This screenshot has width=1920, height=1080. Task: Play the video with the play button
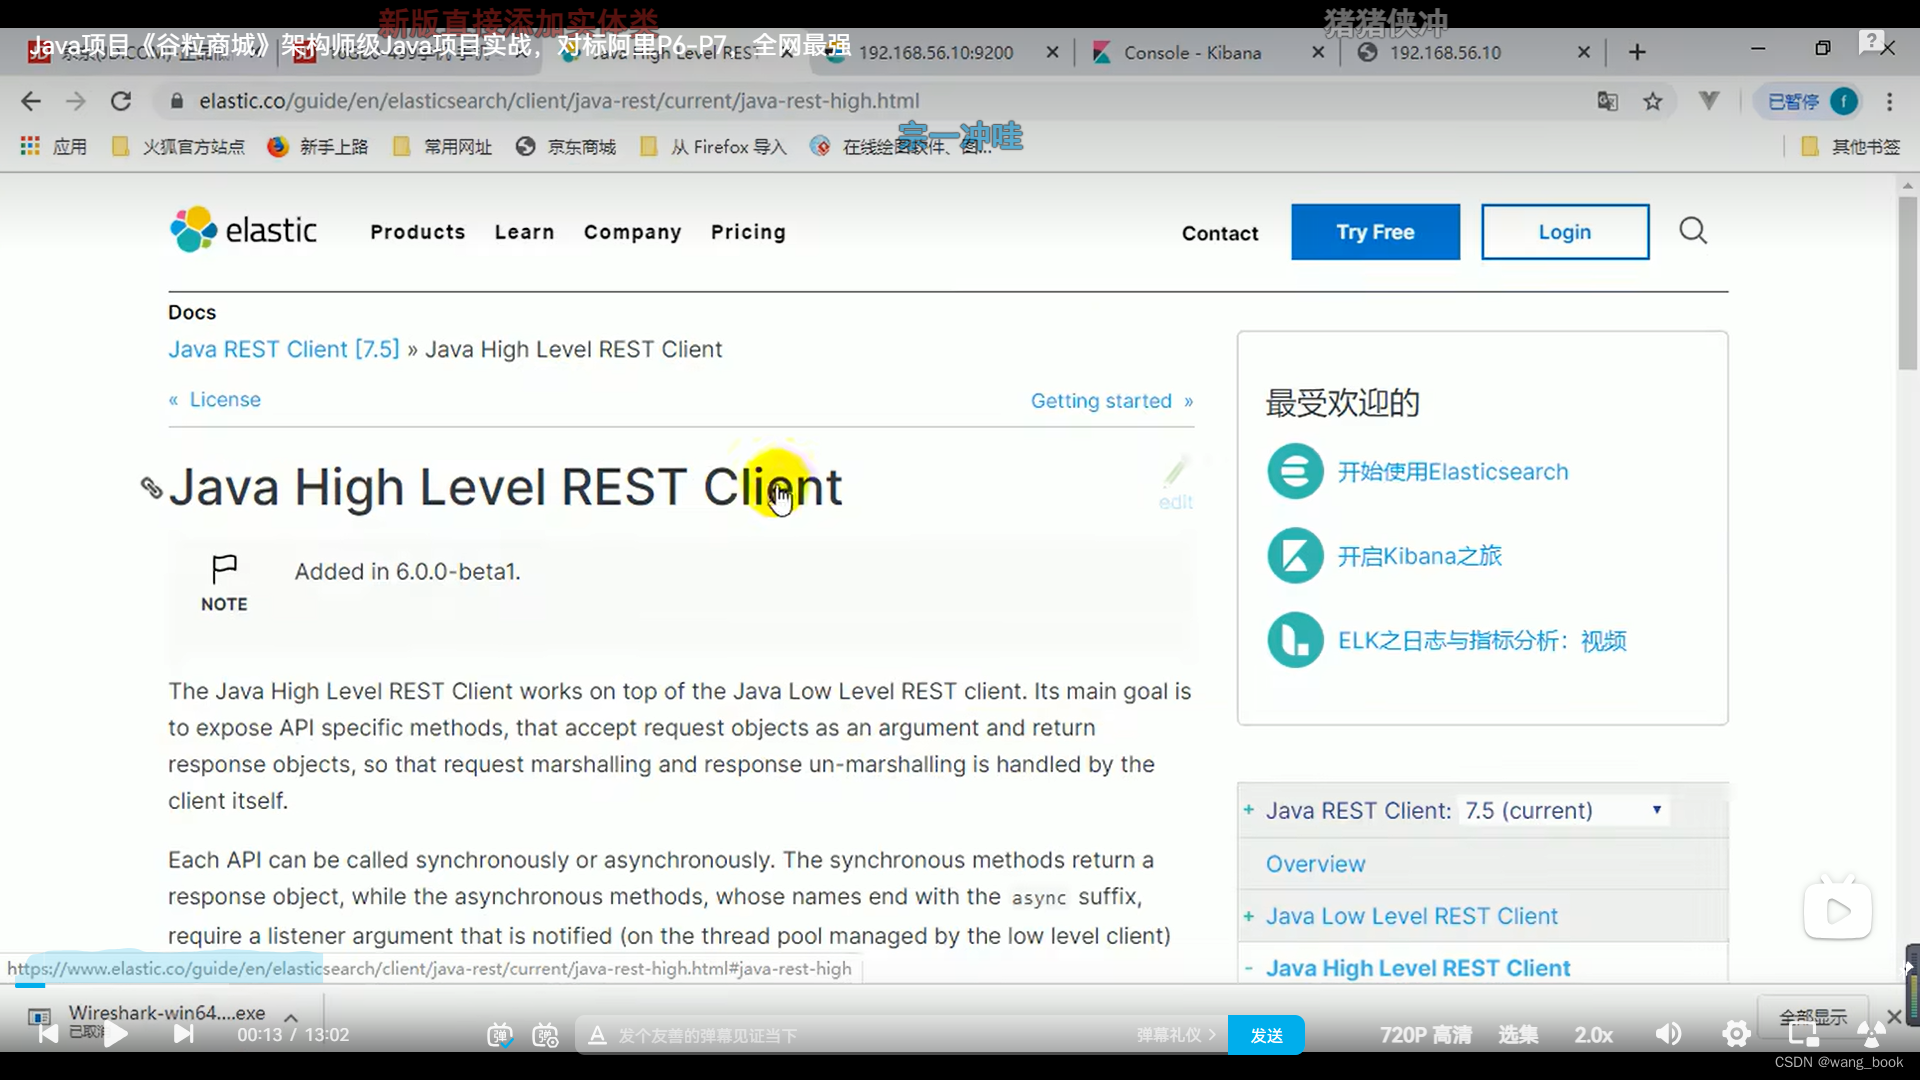coord(116,1034)
